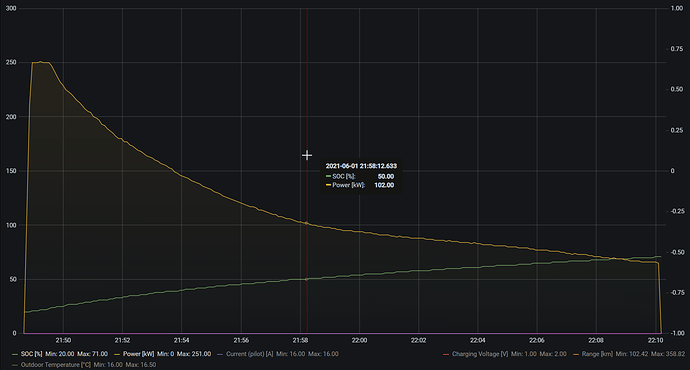This screenshot has width=690, height=370.
Task: Click Range legend 'Min: 102.42' value
Action: click(632, 354)
